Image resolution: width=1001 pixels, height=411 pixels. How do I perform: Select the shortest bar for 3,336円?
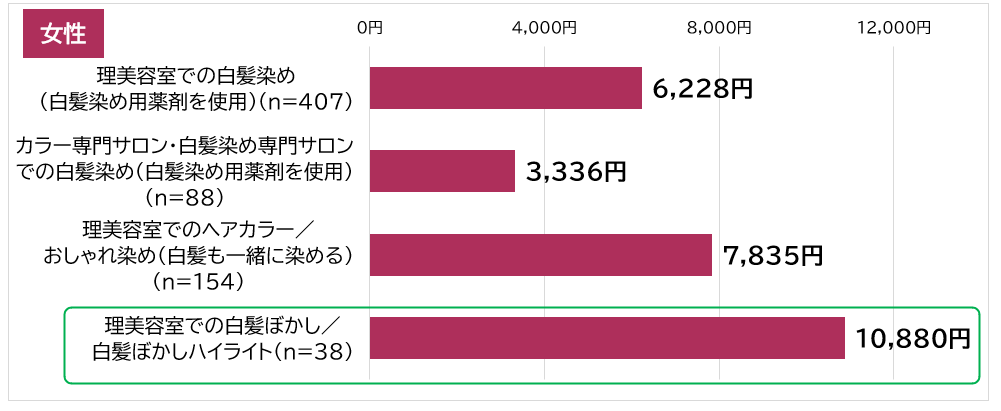pos(442,171)
